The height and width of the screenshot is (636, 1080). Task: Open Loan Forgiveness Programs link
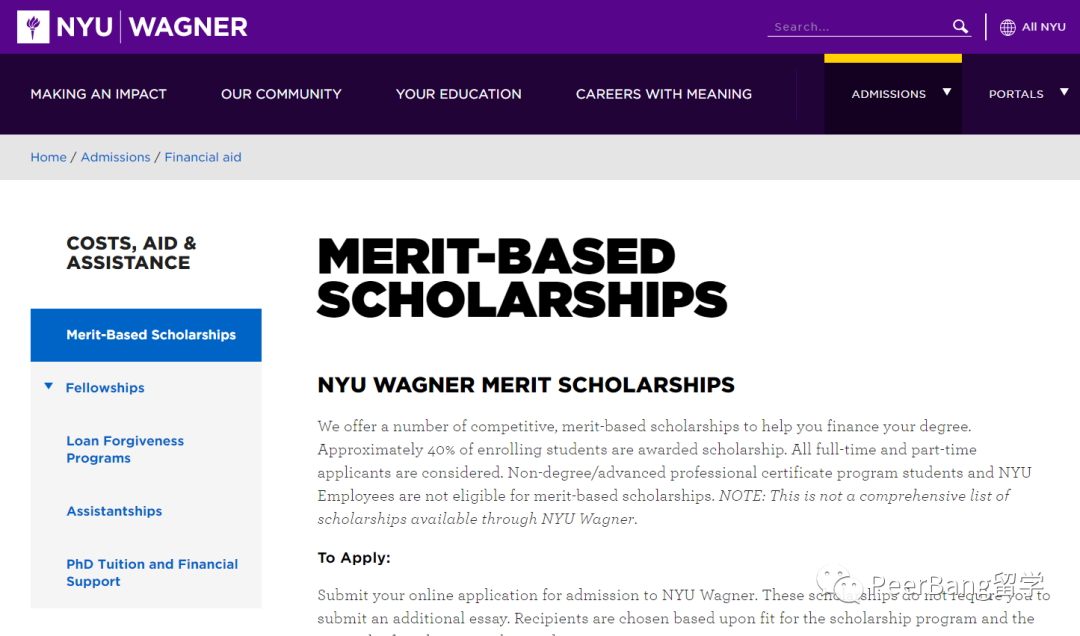point(125,449)
